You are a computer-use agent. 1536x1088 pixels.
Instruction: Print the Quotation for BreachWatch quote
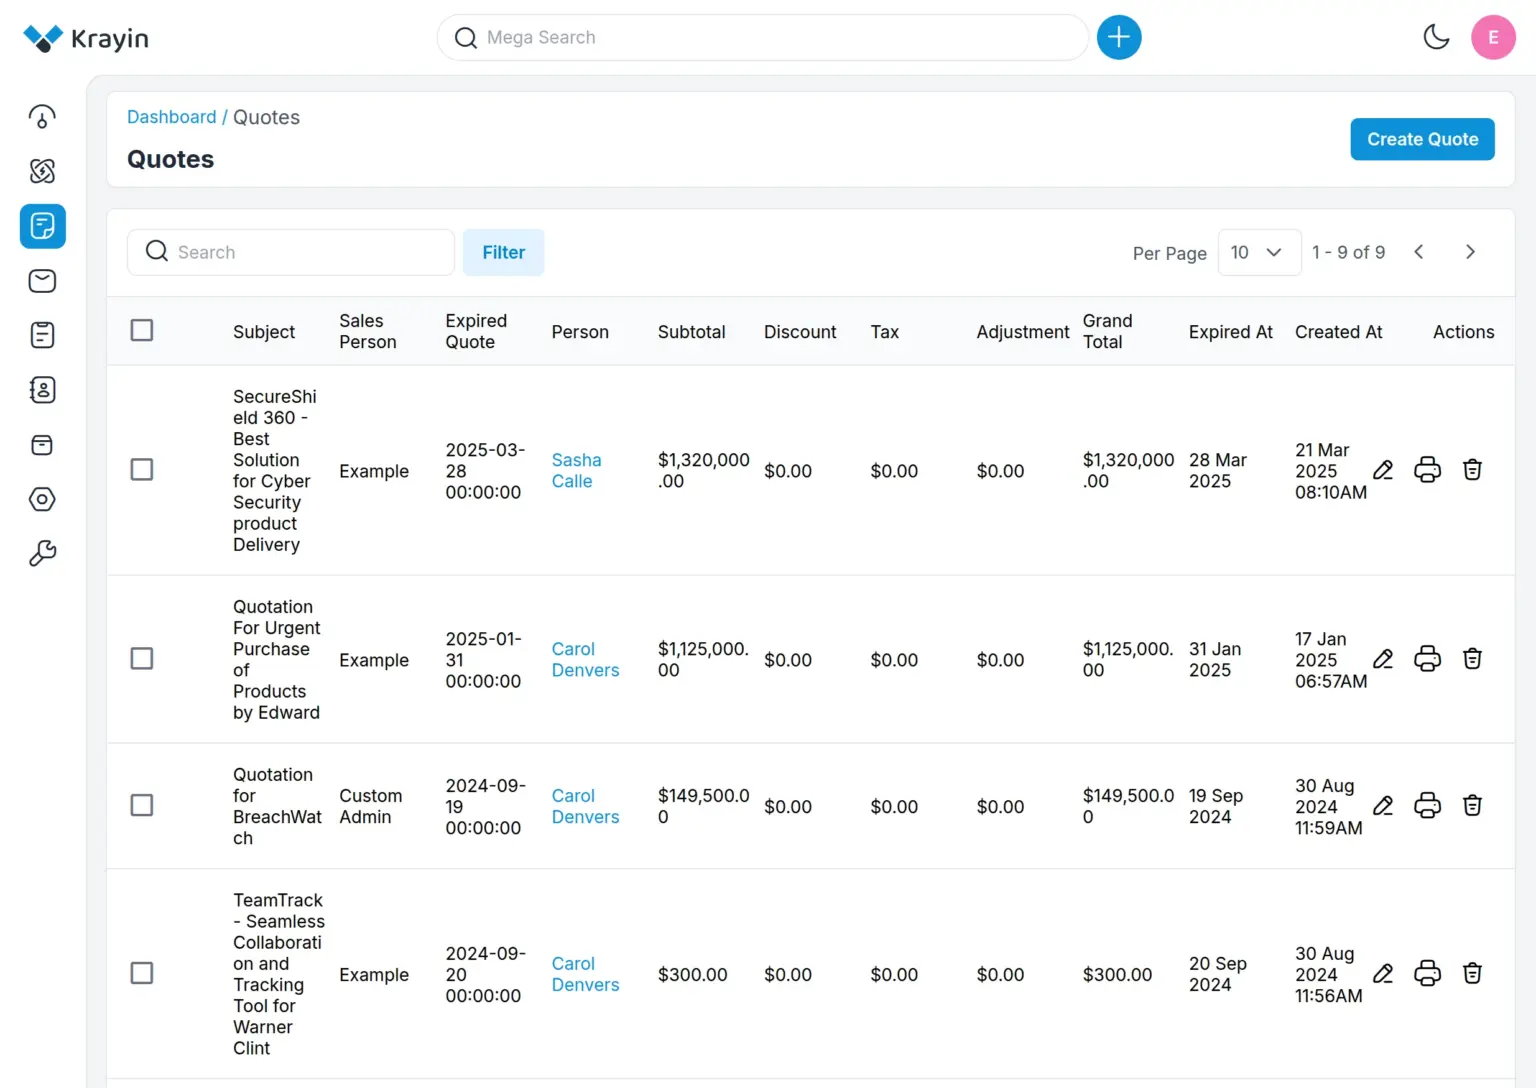click(x=1427, y=806)
